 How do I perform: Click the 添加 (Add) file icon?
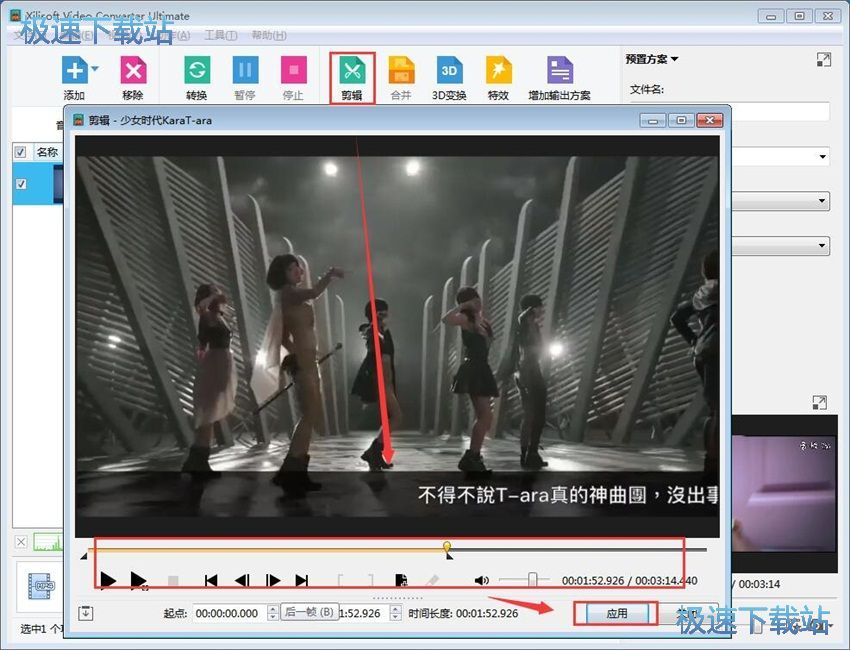click(75, 69)
